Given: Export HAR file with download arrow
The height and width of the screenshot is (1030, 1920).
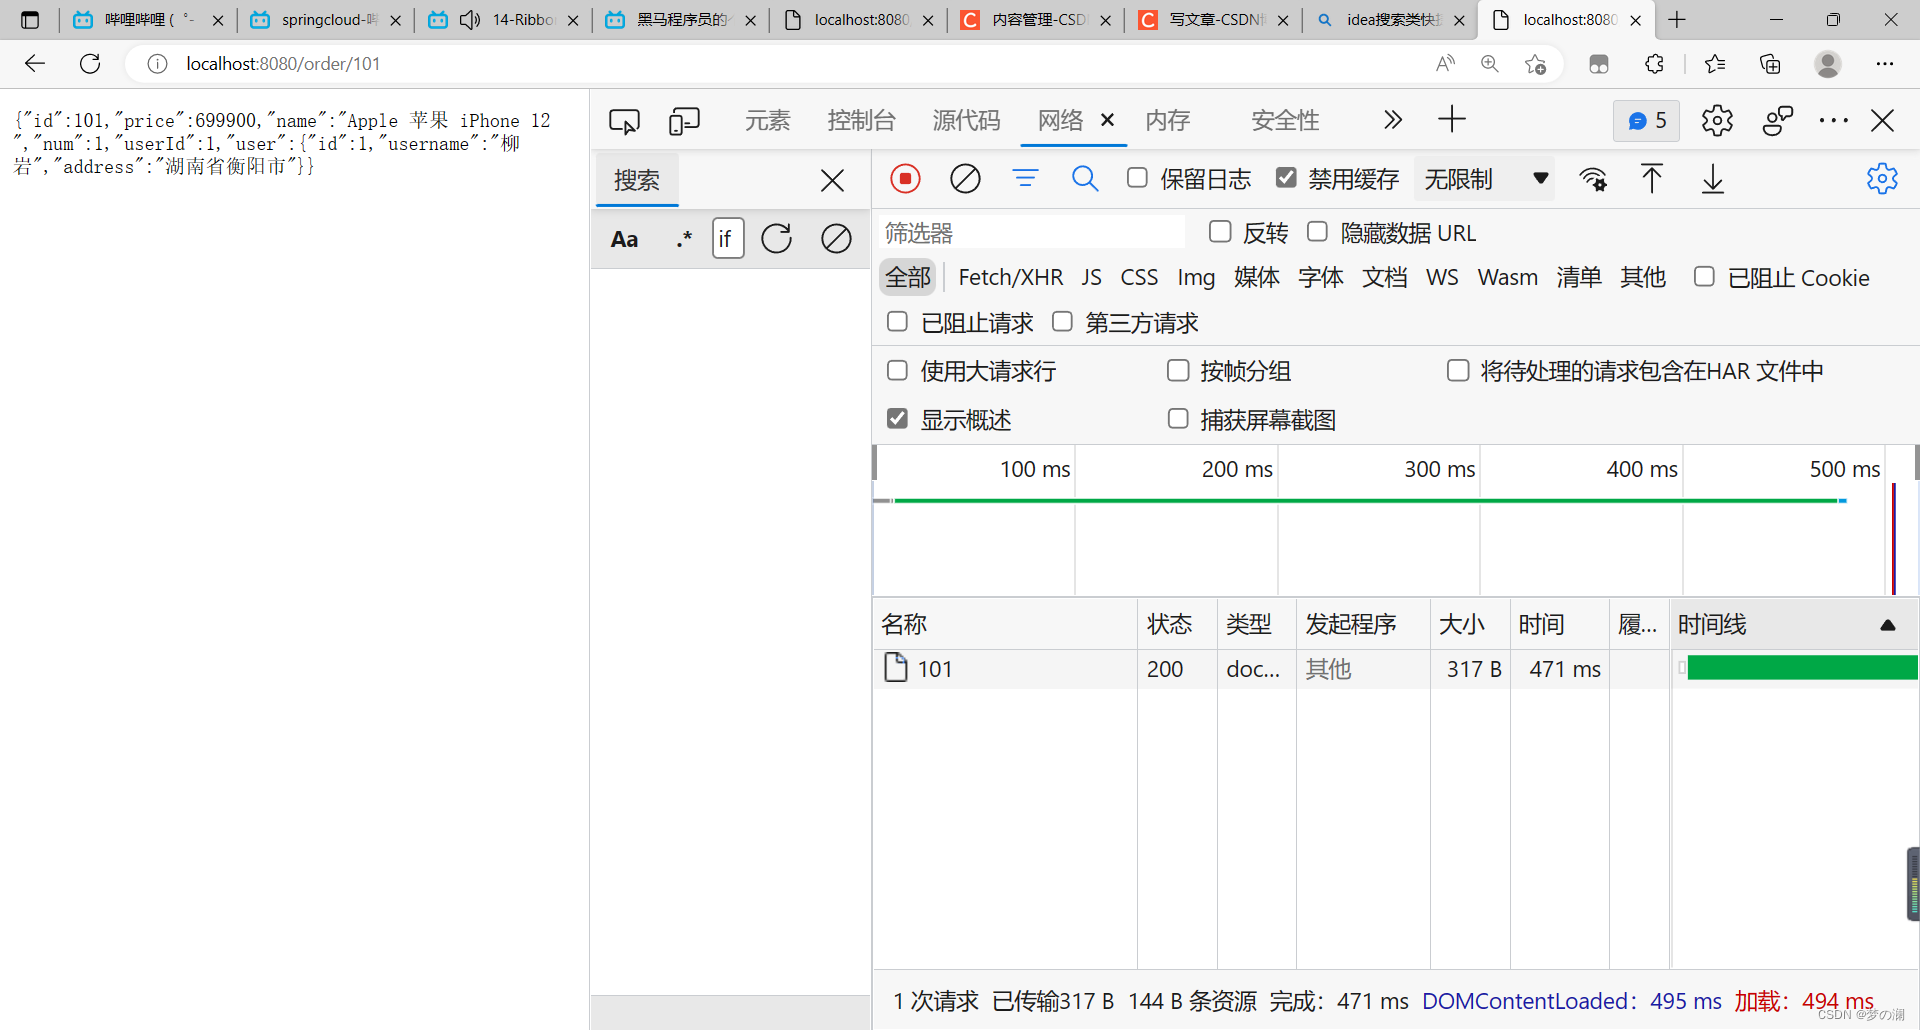Looking at the screenshot, I should coord(1713,179).
